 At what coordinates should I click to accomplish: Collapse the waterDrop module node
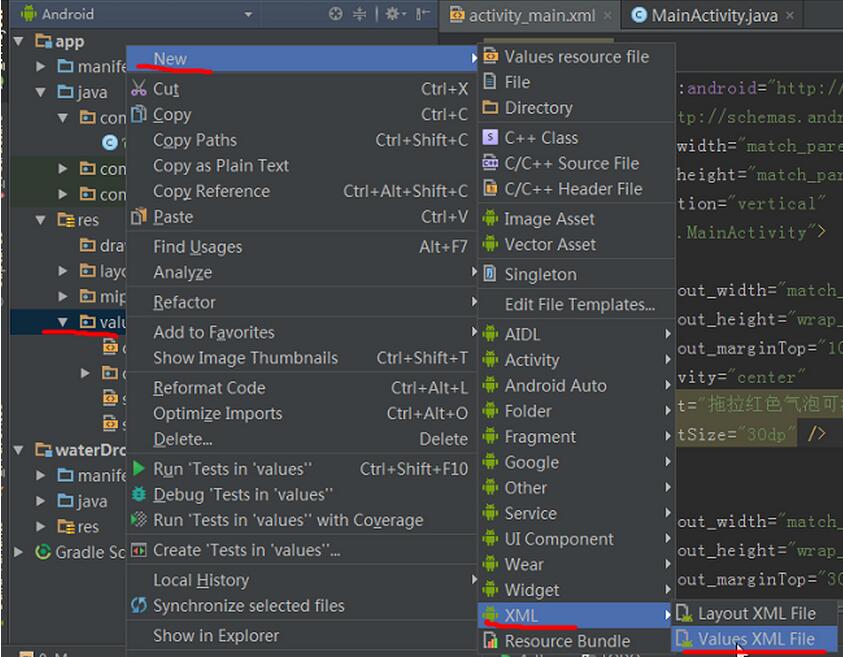click(18, 449)
